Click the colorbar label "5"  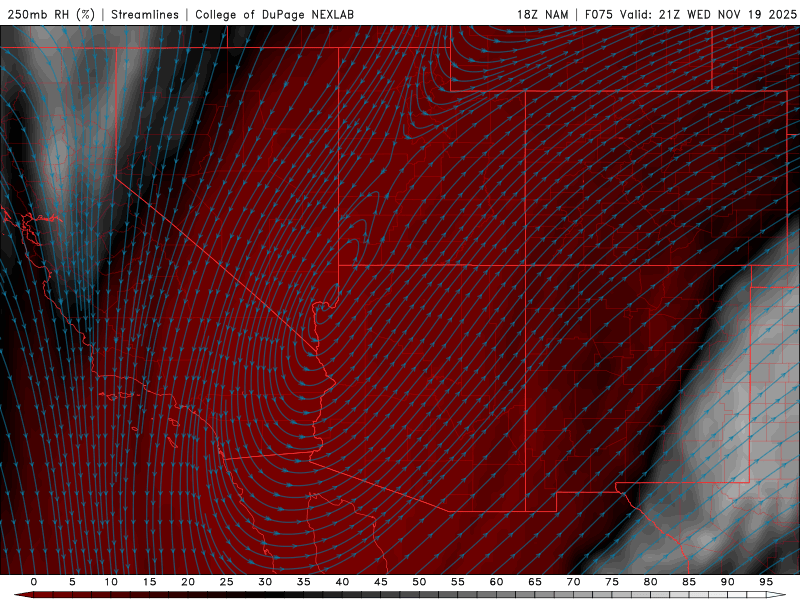[x=72, y=582]
